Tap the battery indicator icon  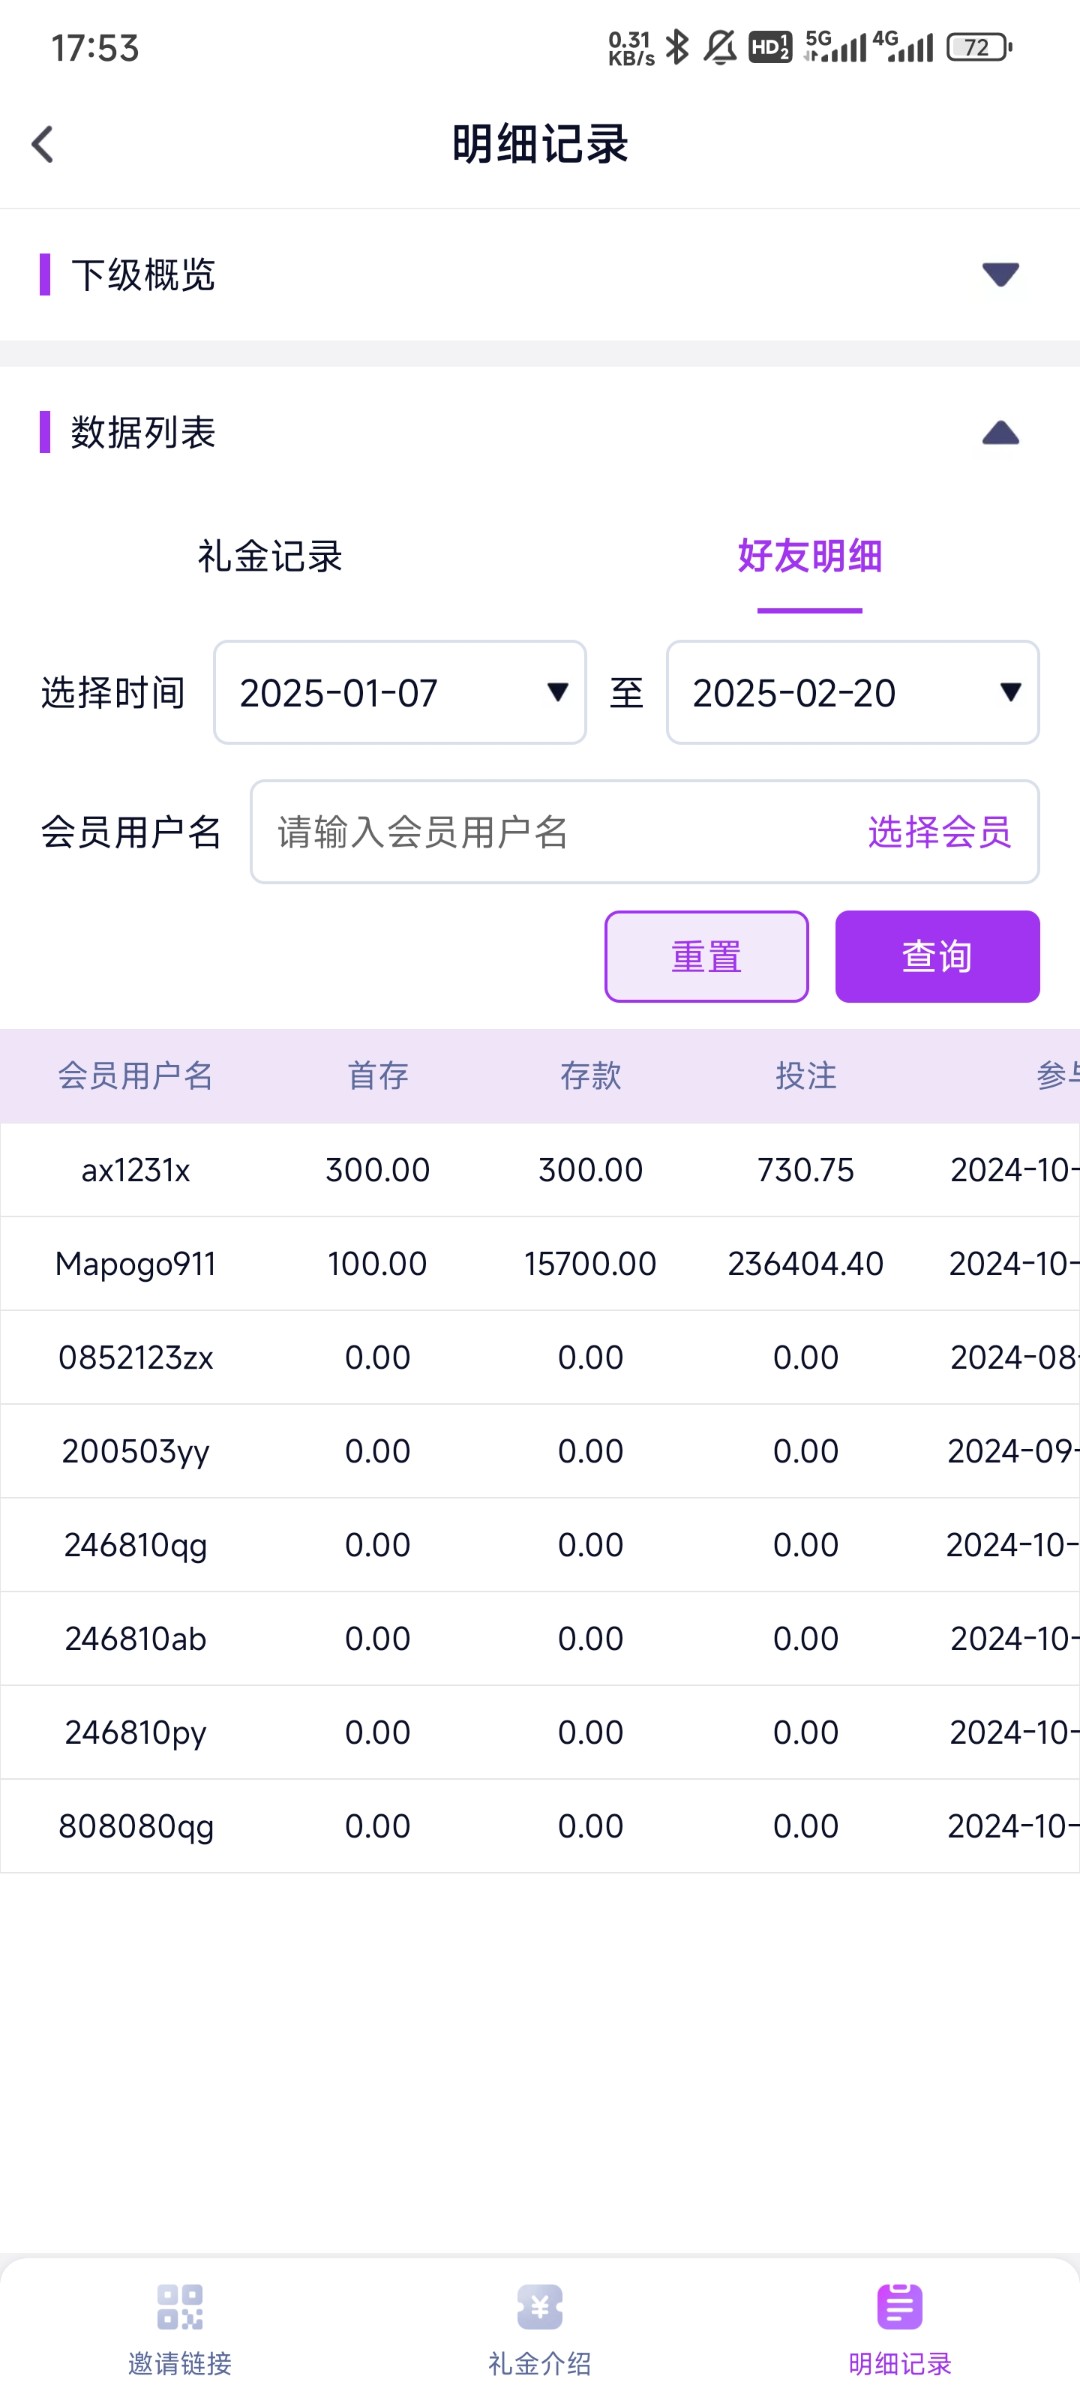coord(979,47)
